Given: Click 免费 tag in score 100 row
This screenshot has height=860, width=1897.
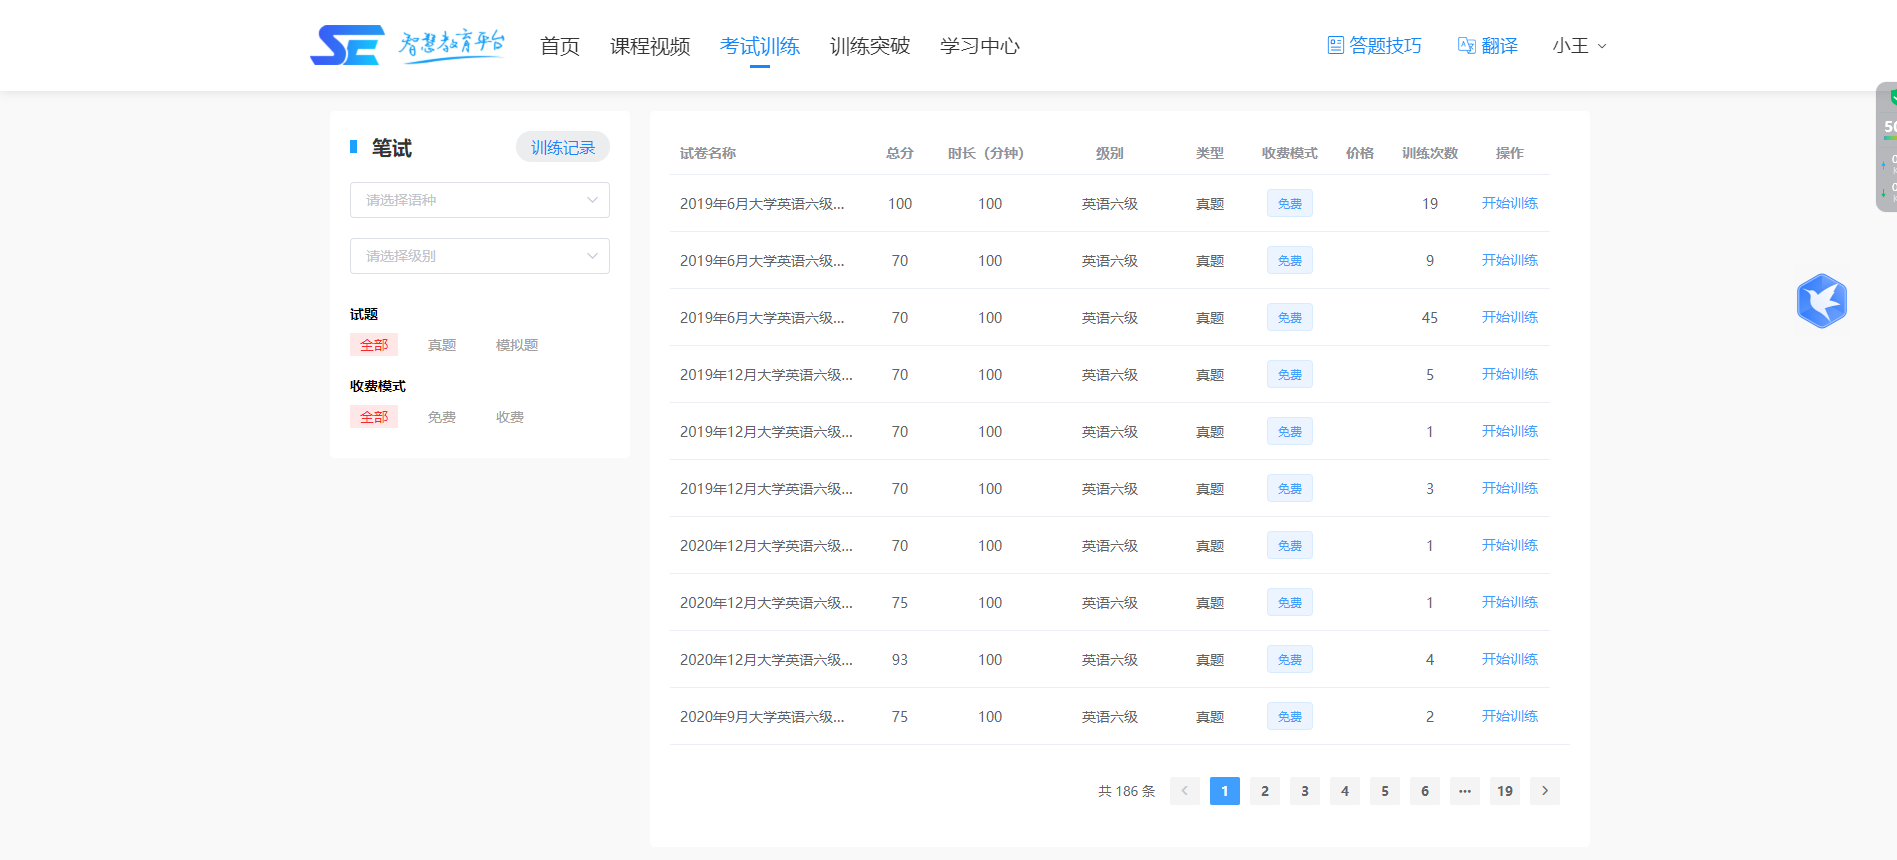Looking at the screenshot, I should [x=1290, y=203].
